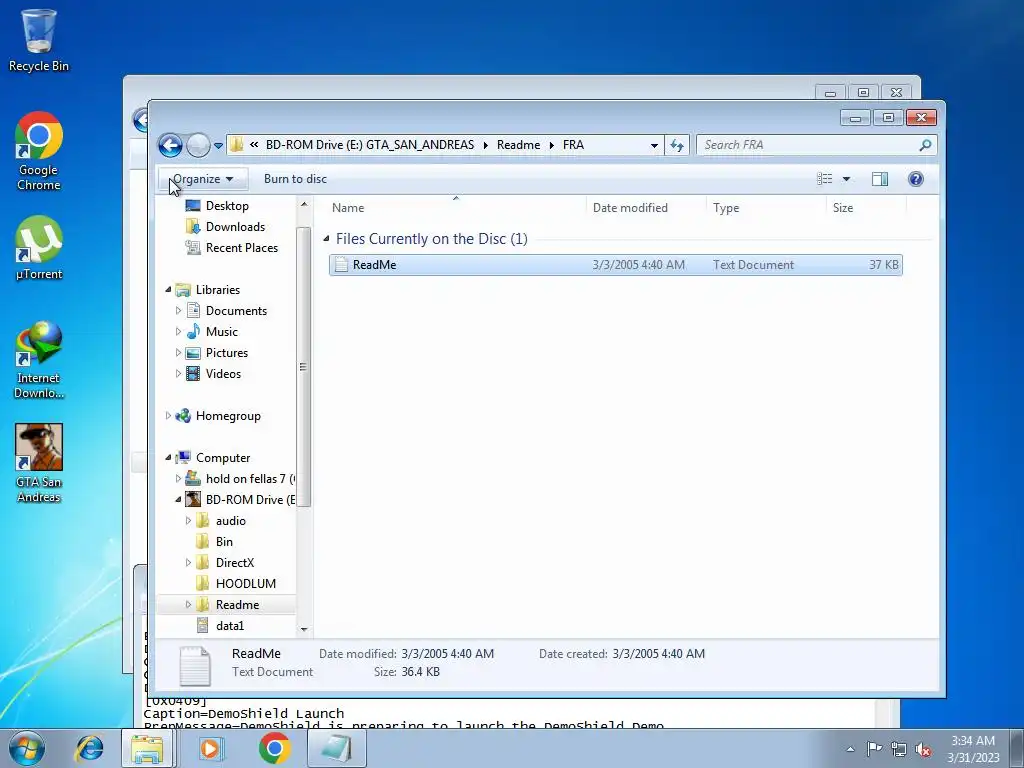Click the Readme segment in address bar
Screen dimensions: 1024x768
click(x=518, y=145)
